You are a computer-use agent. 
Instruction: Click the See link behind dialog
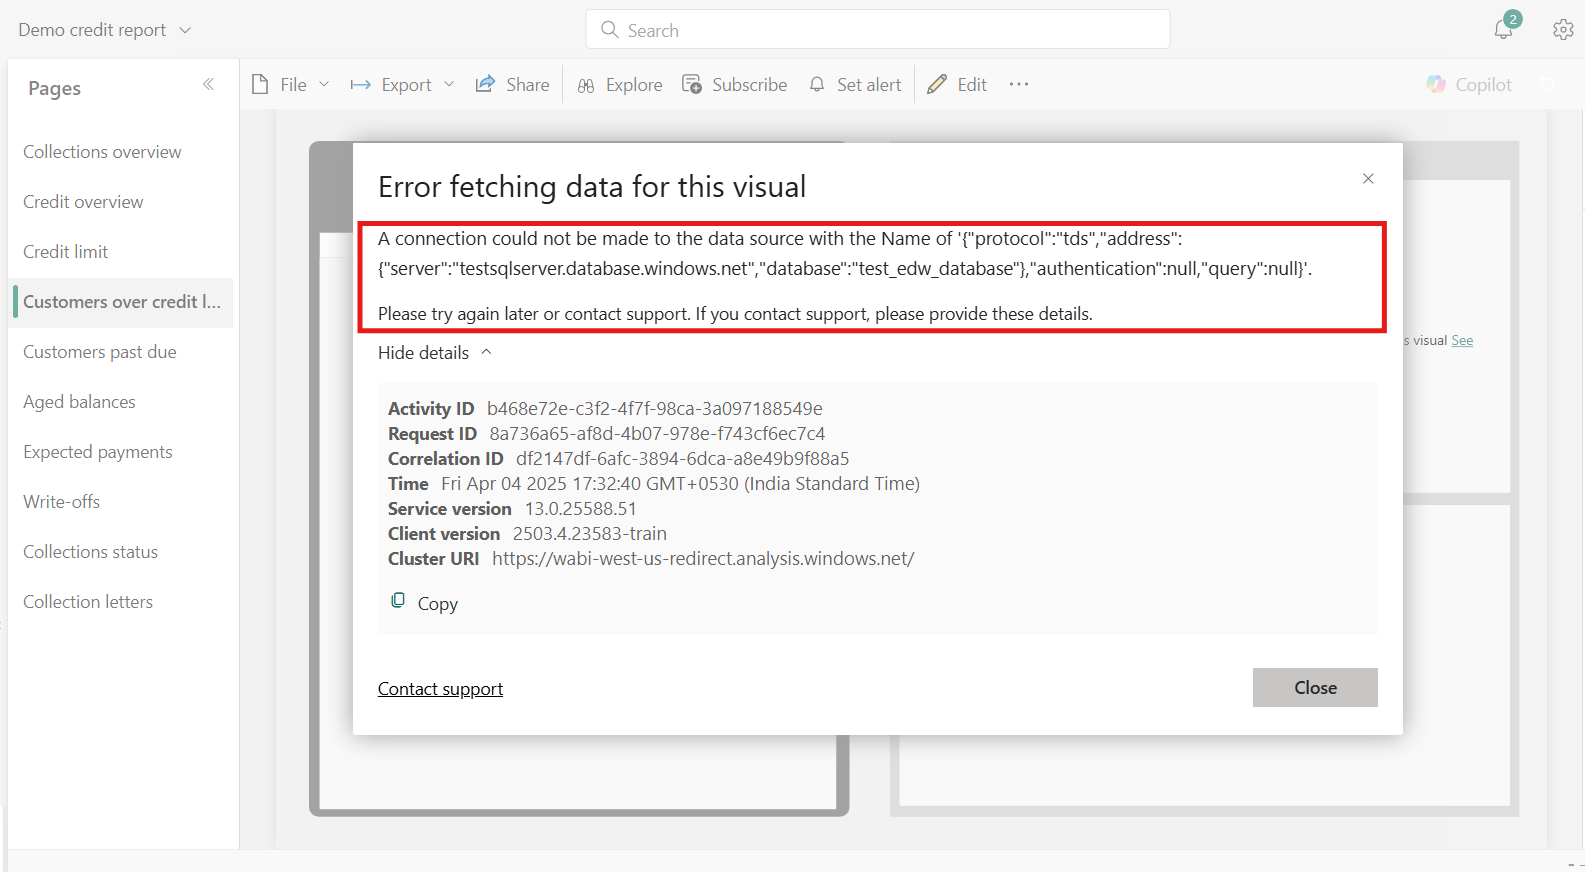pos(1462,340)
